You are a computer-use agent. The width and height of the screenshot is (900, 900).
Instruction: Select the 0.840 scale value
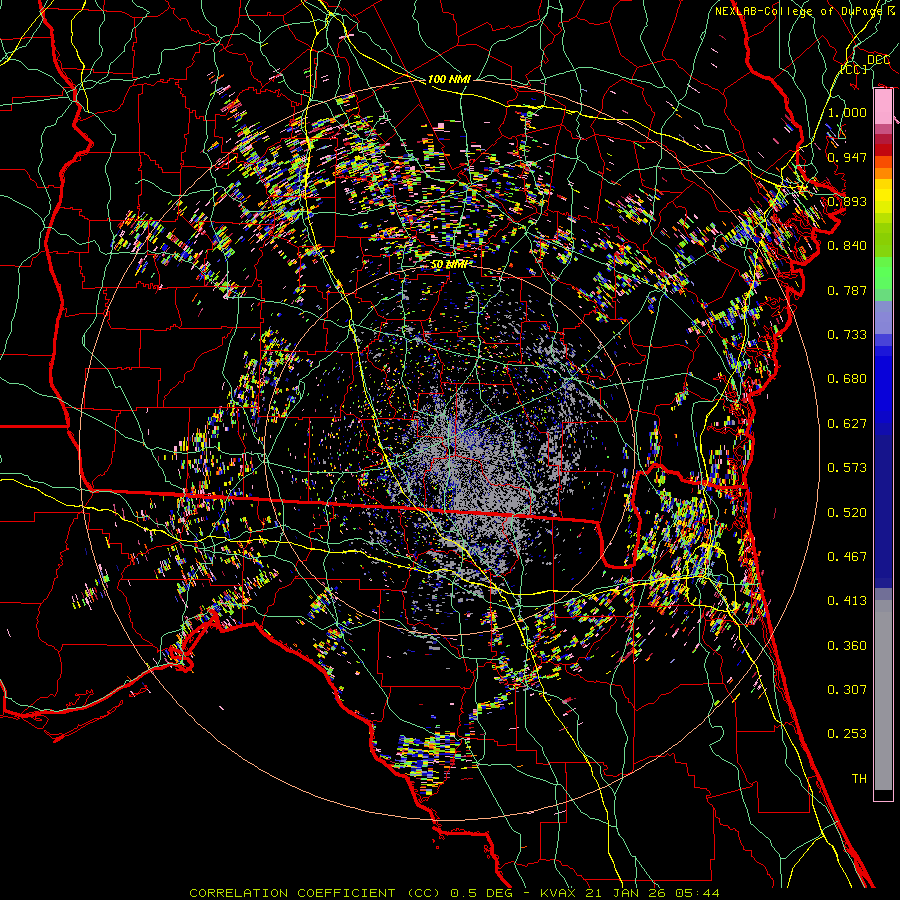[847, 246]
